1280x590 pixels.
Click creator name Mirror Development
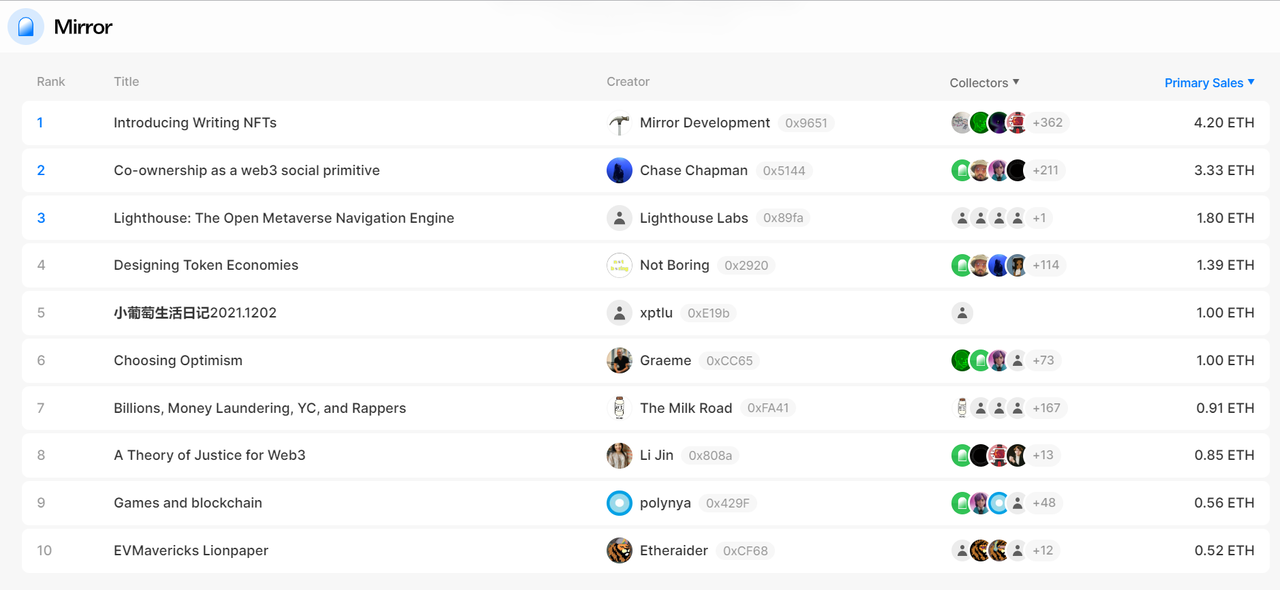pos(705,123)
